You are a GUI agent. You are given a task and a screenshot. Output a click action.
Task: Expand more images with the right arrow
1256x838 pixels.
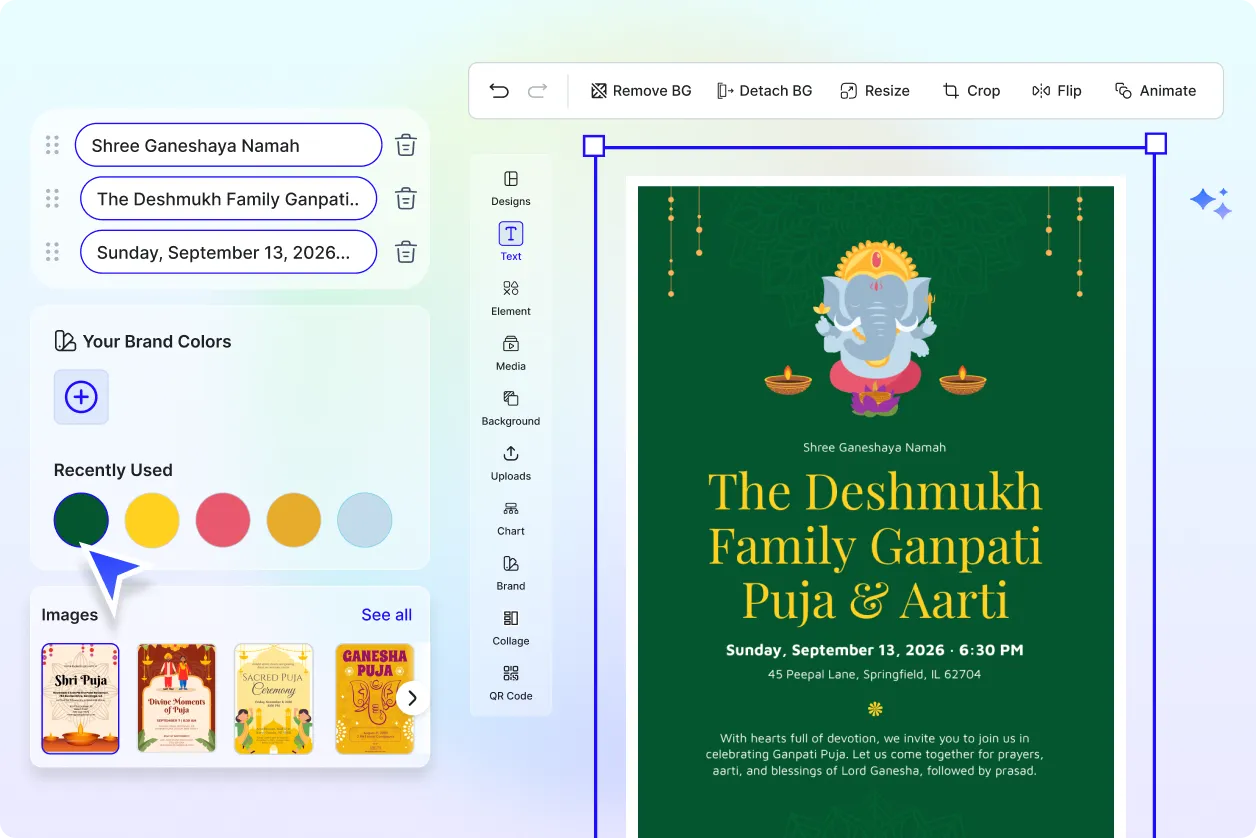(x=411, y=697)
